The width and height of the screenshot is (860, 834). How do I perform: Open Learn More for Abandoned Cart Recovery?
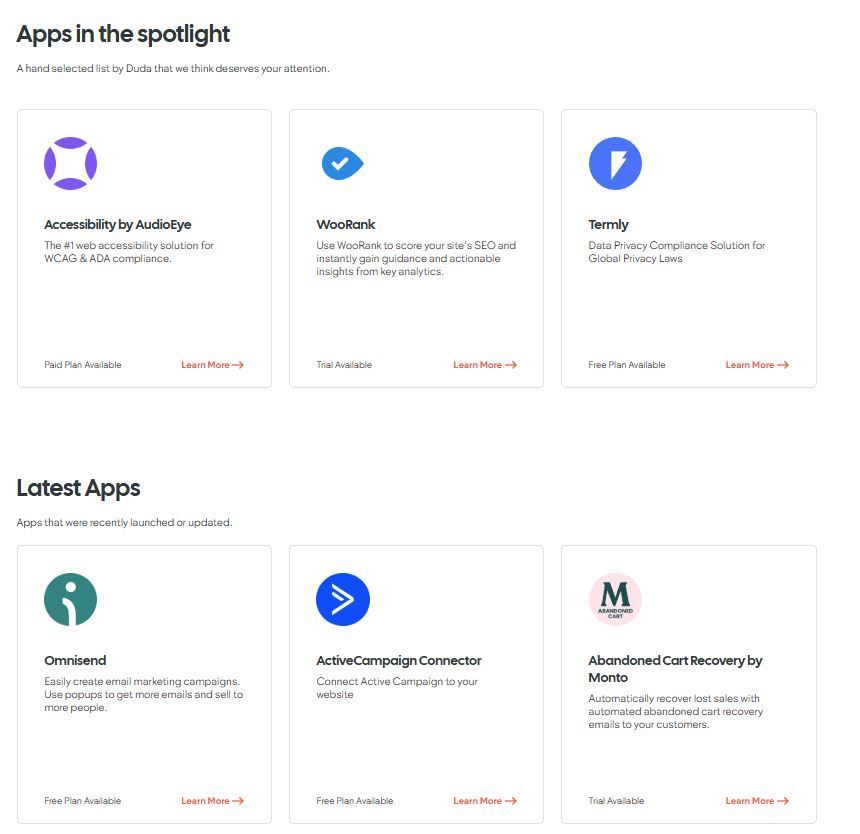pyautogui.click(x=757, y=801)
